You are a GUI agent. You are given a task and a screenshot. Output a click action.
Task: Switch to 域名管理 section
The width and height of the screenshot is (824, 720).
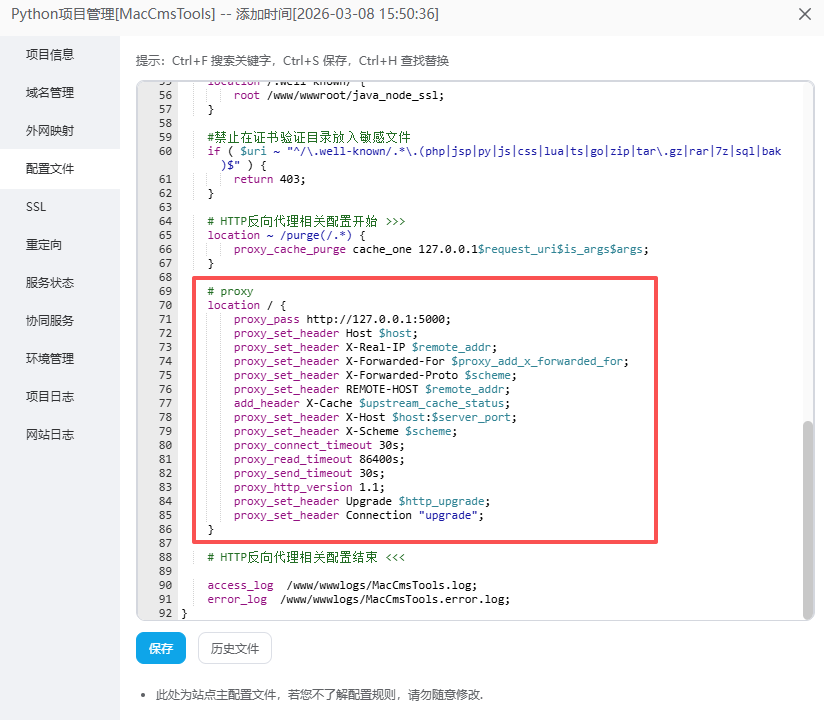coord(50,93)
